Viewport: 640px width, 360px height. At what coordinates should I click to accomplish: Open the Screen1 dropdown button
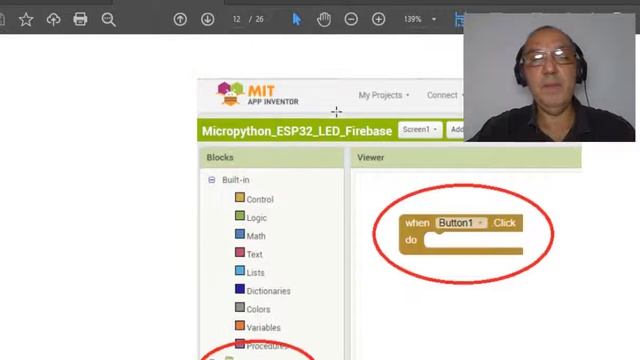pyautogui.click(x=420, y=130)
